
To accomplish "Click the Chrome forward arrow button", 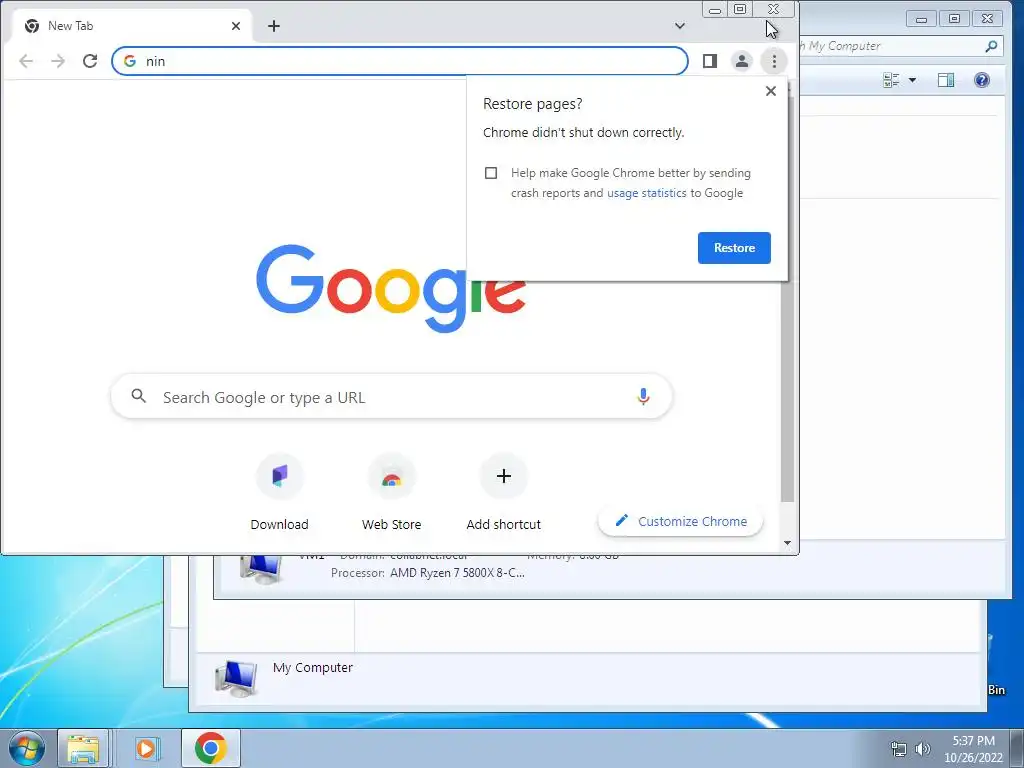I will pos(58,61).
